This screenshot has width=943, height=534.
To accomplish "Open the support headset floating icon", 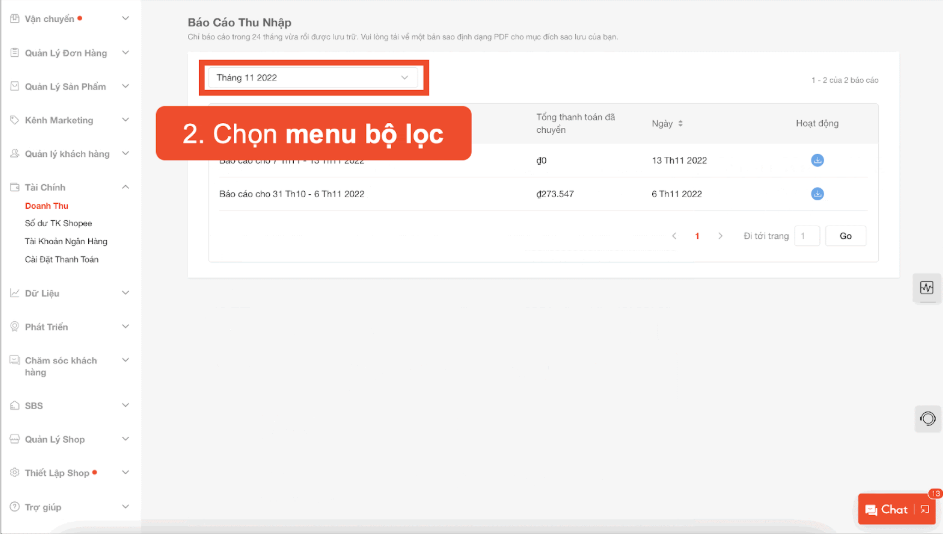I will pyautogui.click(x=927, y=419).
